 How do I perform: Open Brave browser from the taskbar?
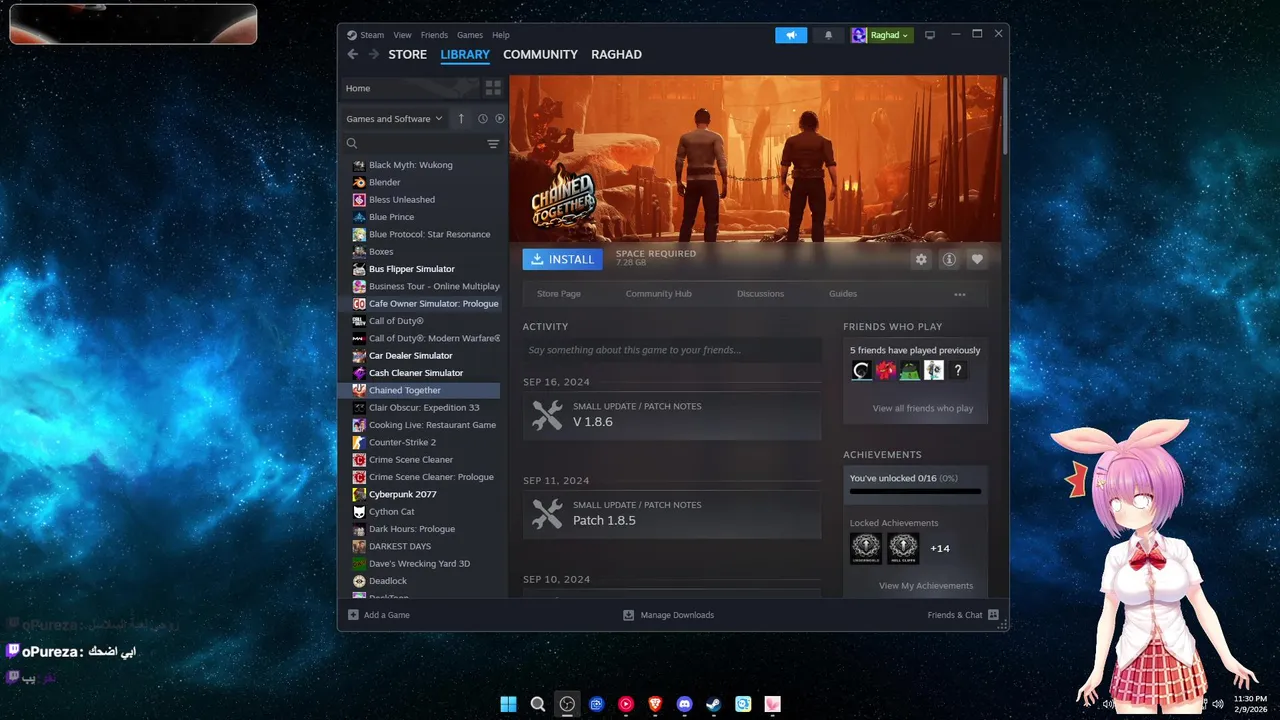tap(655, 704)
